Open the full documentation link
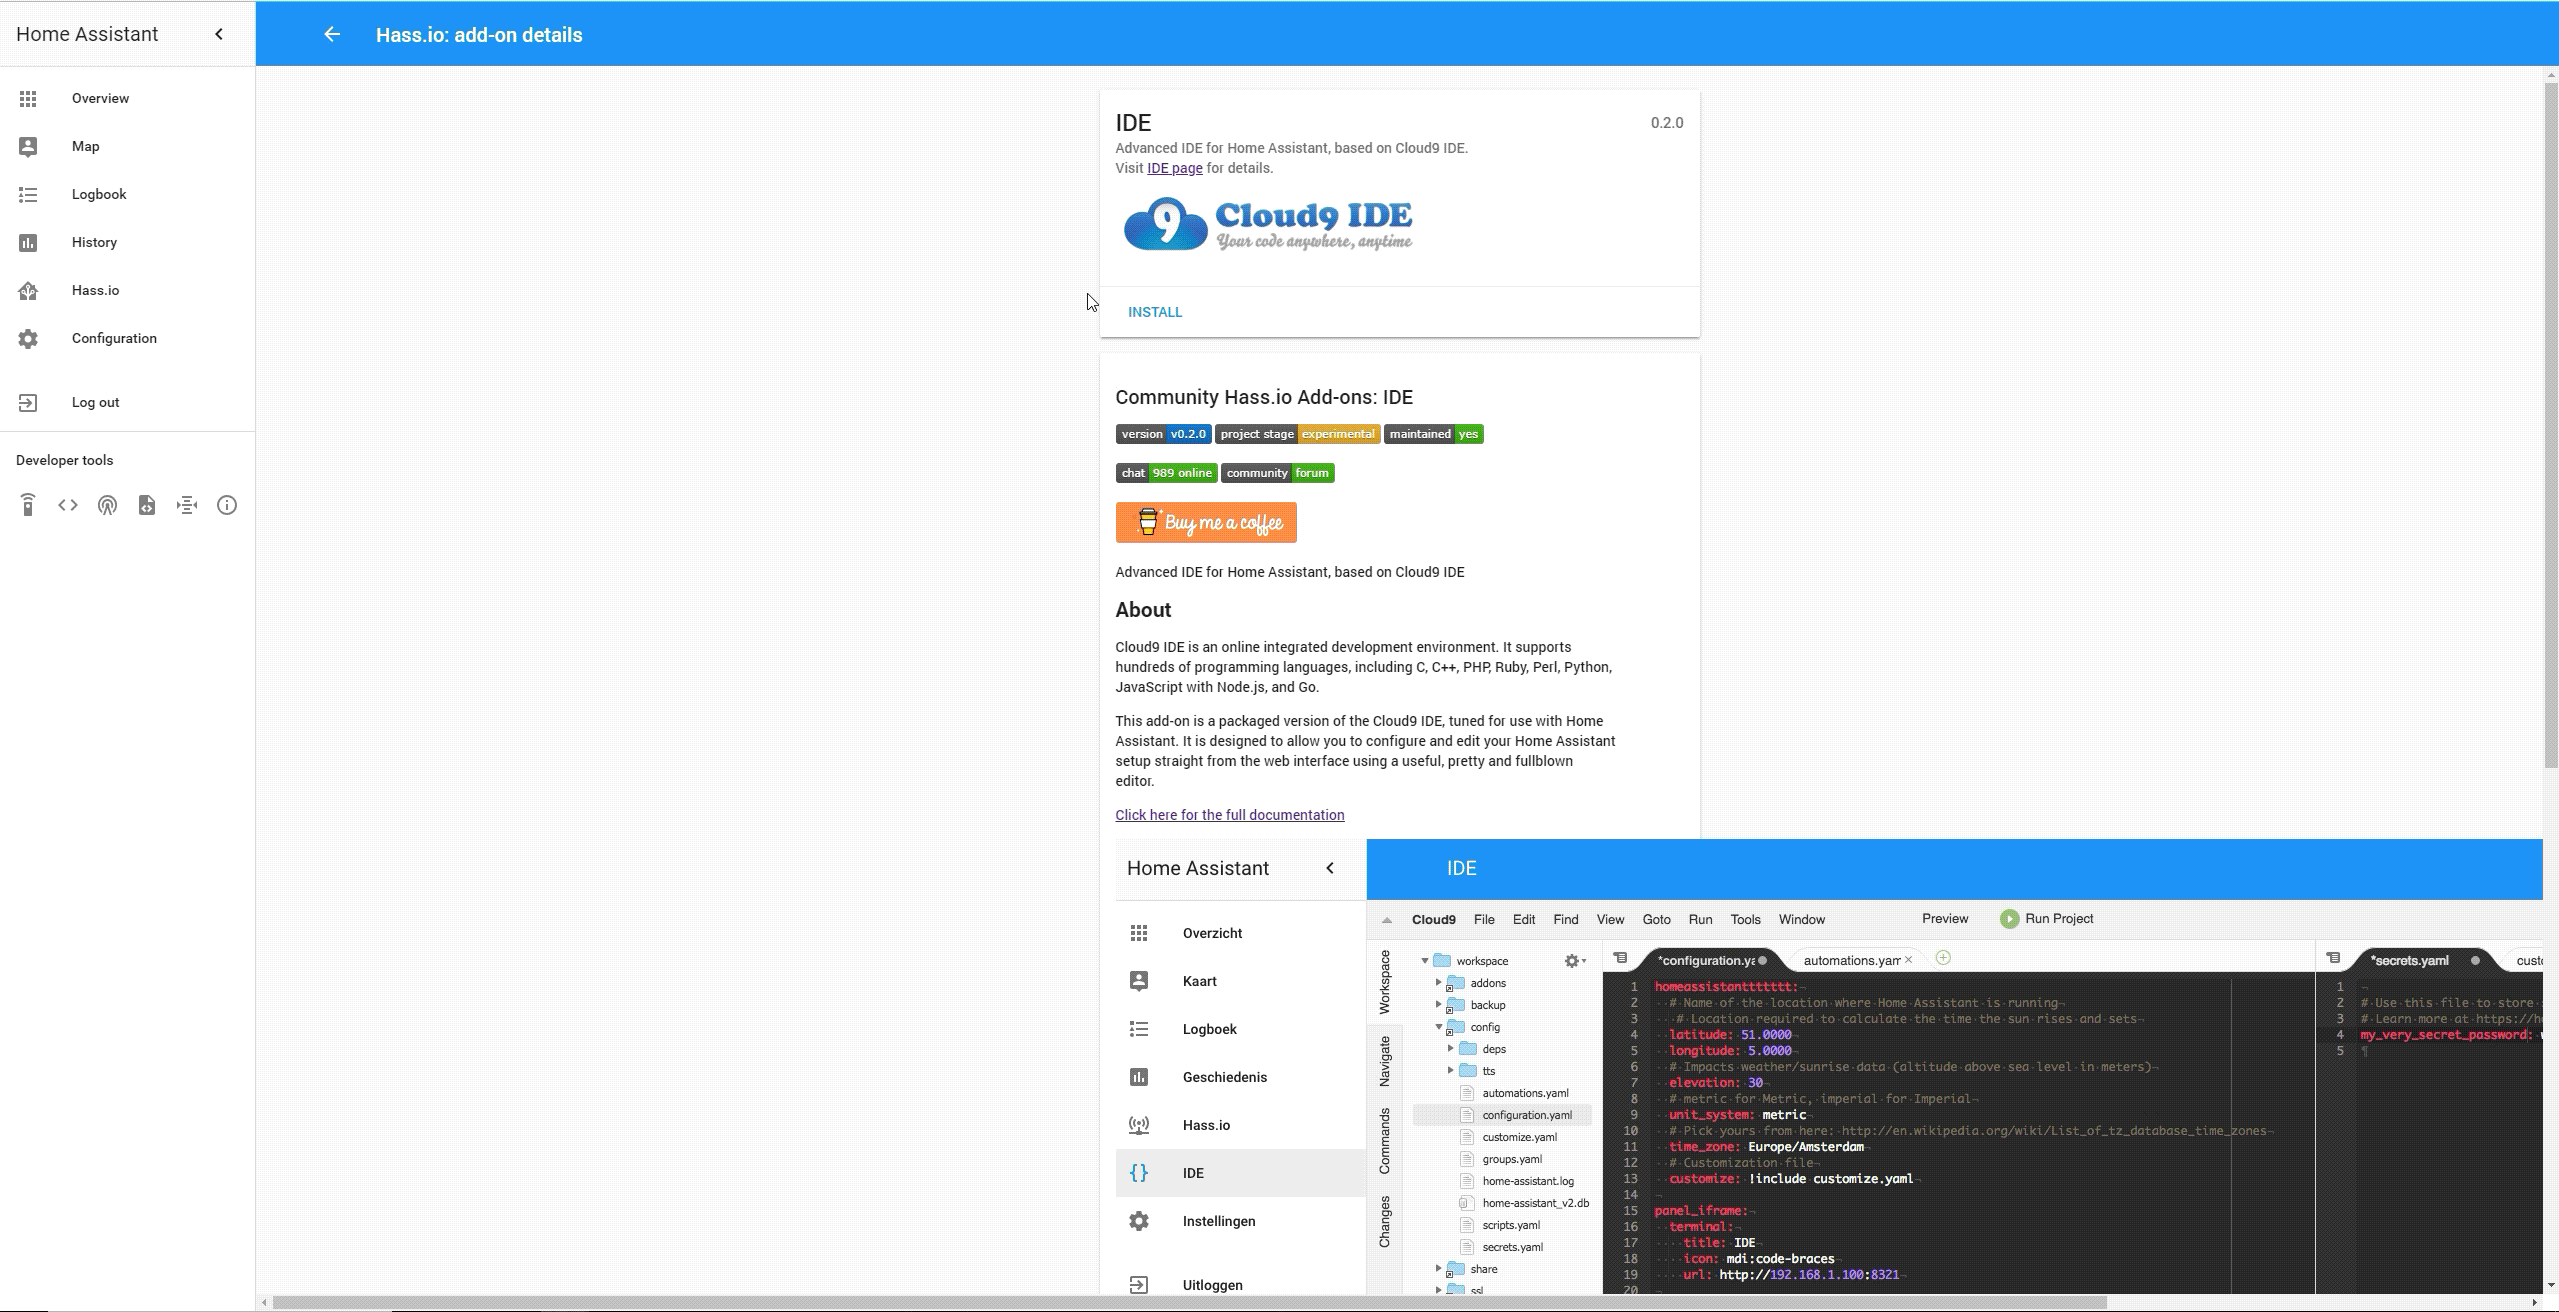This screenshot has width=2559, height=1312. [1229, 814]
